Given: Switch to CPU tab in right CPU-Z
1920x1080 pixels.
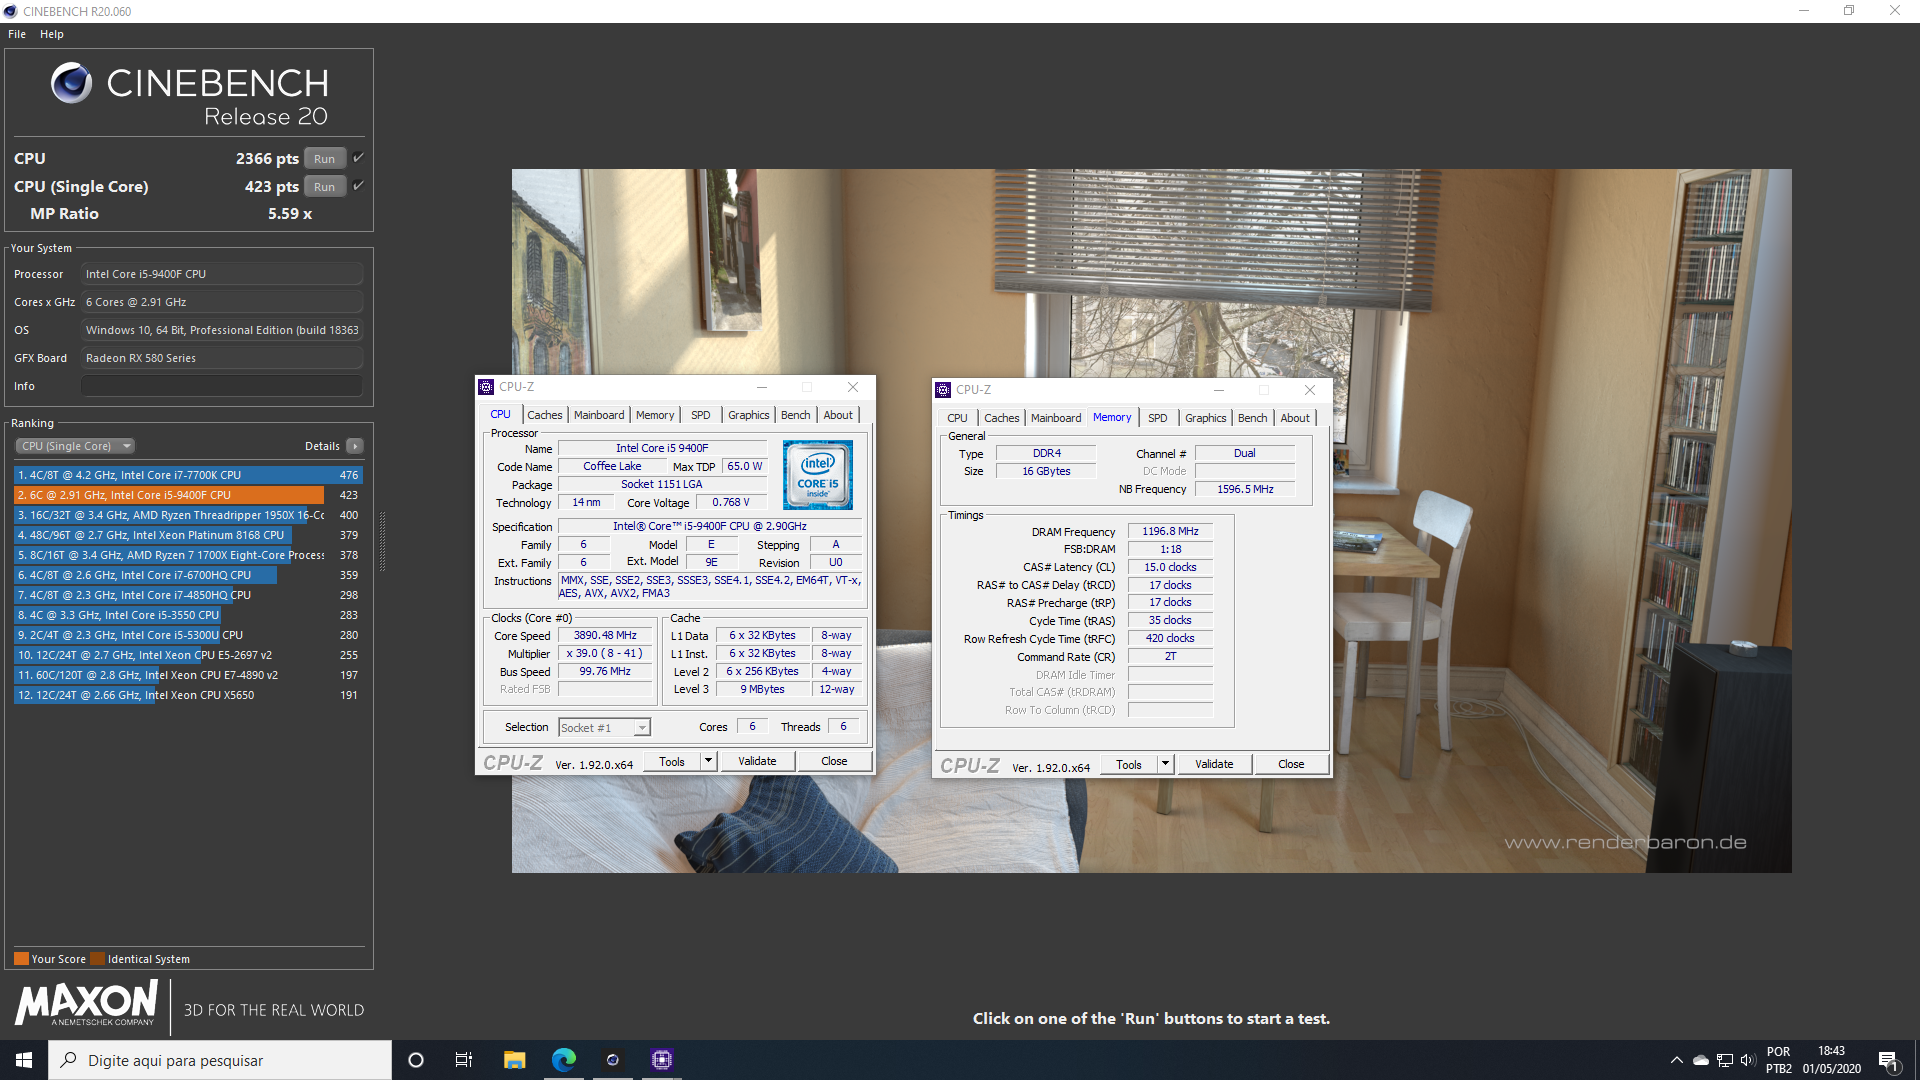Looking at the screenshot, I should 957,418.
